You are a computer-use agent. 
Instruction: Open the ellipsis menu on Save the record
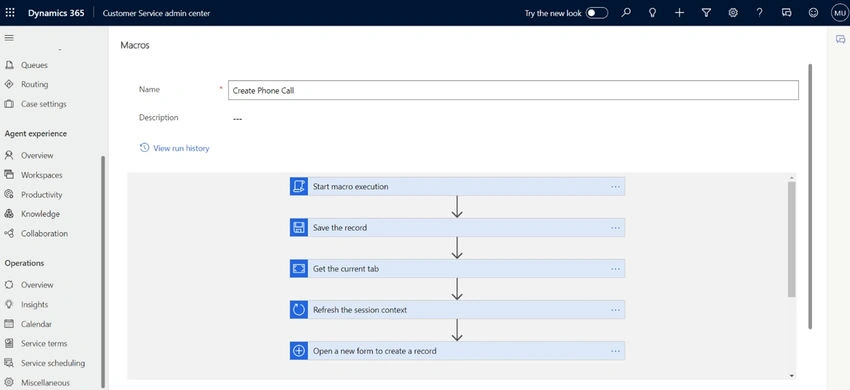coord(615,227)
